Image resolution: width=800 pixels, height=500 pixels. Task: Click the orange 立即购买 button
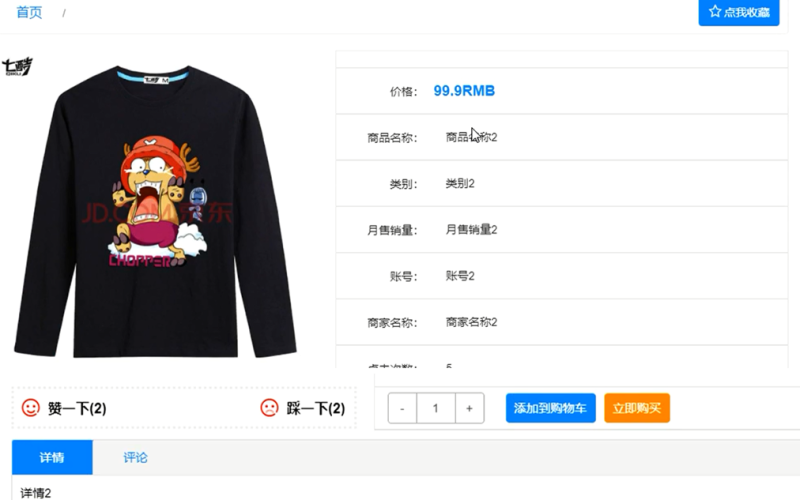637,408
